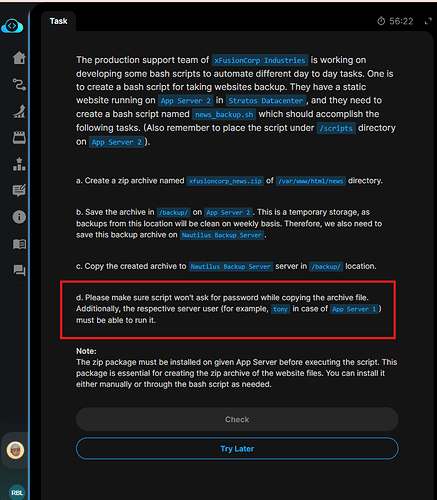Click the Check button
The height and width of the screenshot is (500, 437).
(x=237, y=419)
